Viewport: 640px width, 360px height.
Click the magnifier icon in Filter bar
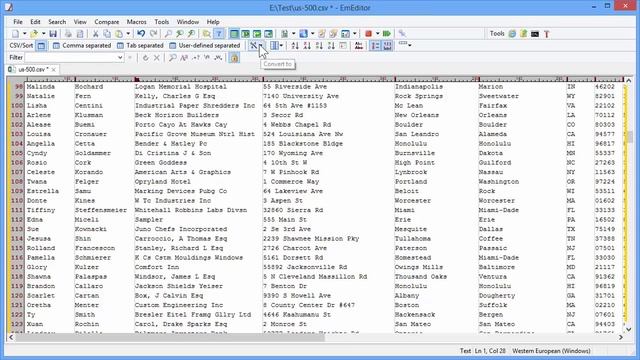pyautogui.click(x=173, y=58)
